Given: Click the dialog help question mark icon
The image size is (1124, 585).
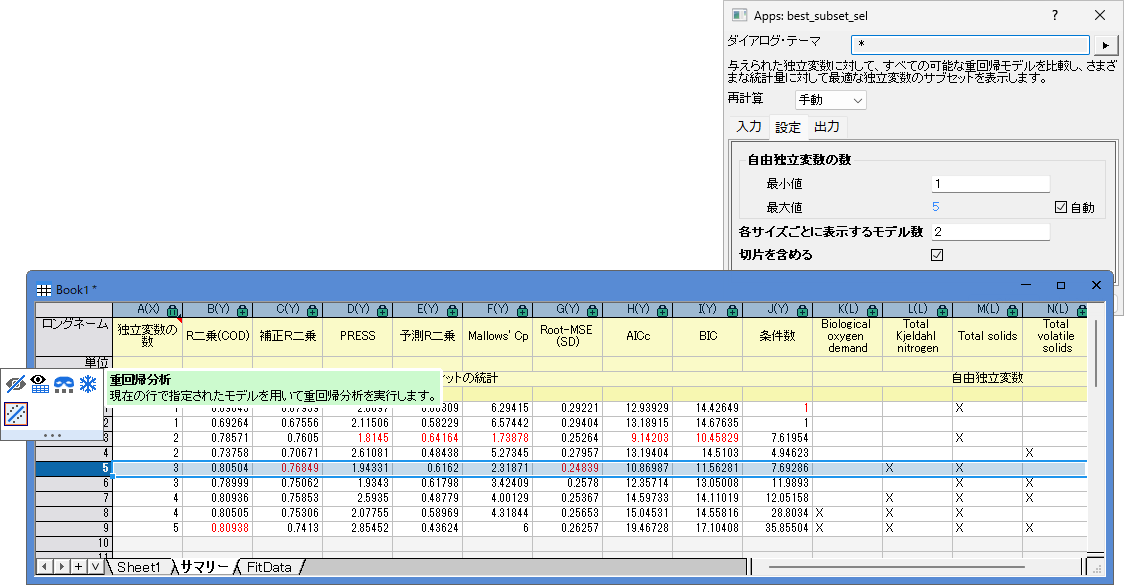Looking at the screenshot, I should (x=1054, y=15).
